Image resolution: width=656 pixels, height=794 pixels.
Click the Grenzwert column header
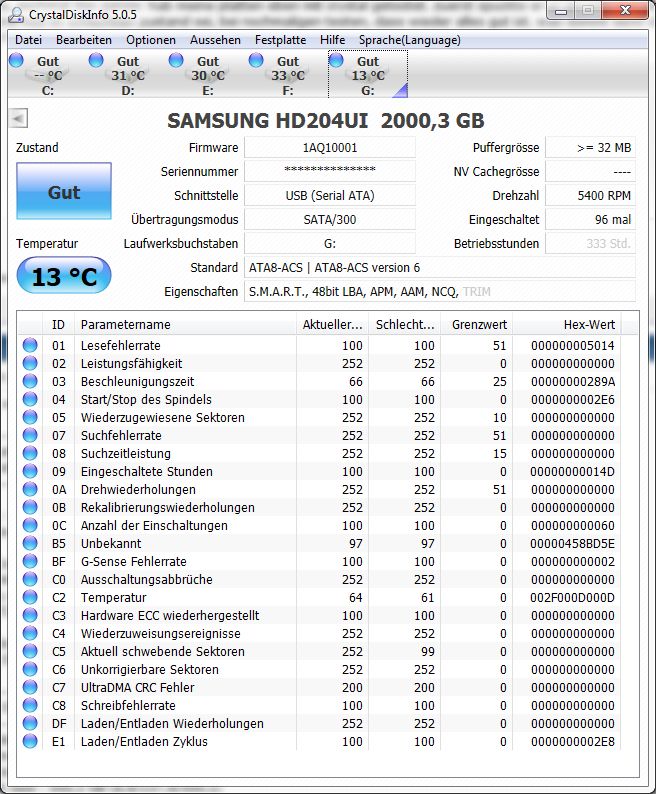[477, 325]
